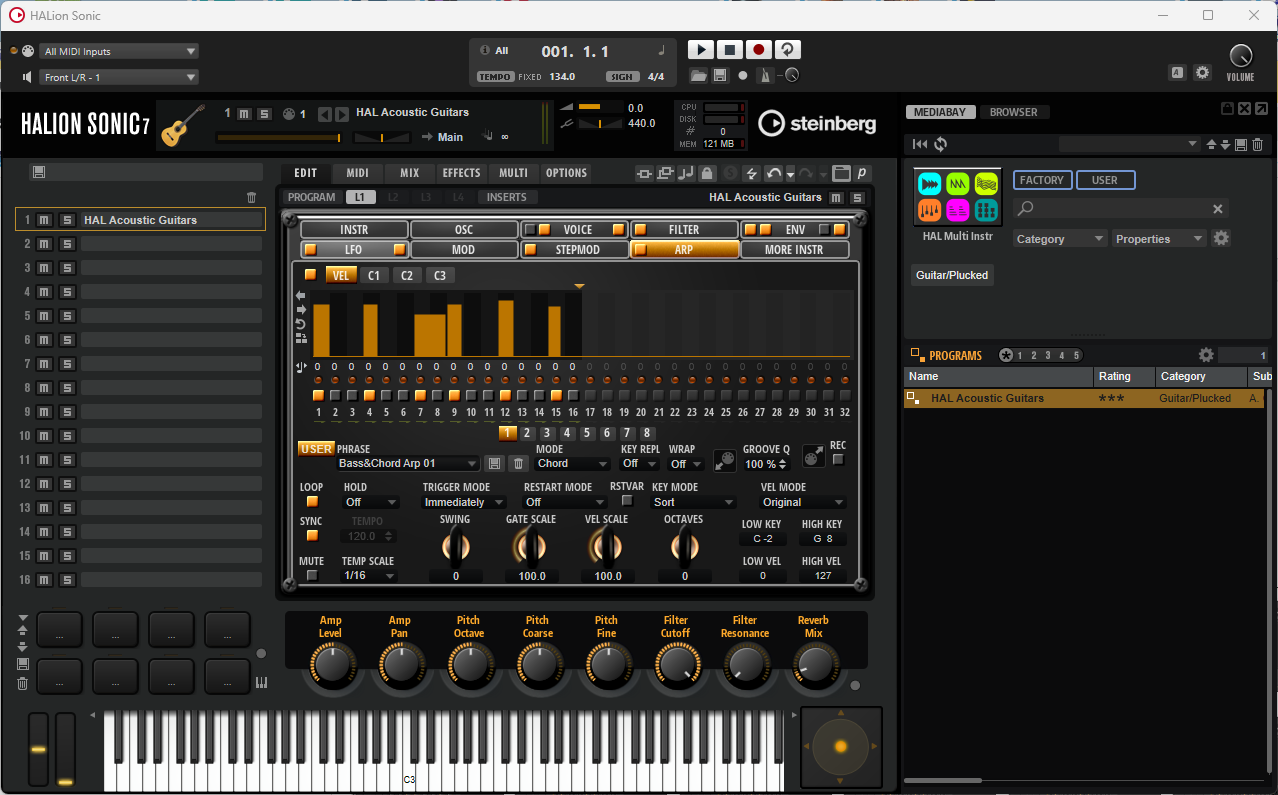
Task: Refresh MediaBay results icon
Action: pyautogui.click(x=941, y=145)
